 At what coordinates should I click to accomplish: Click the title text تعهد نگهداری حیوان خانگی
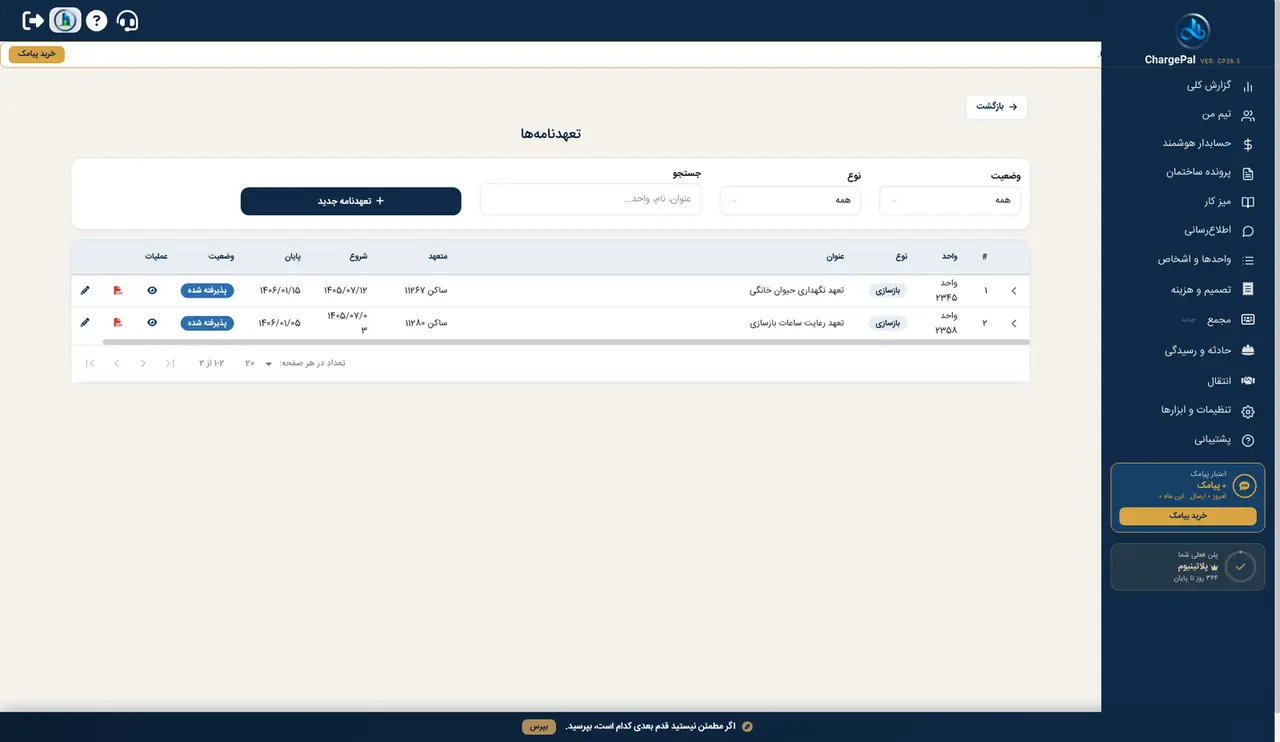tap(797, 291)
